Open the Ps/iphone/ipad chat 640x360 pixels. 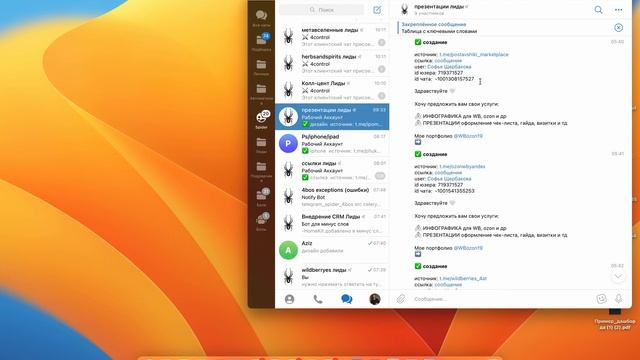click(x=332, y=144)
